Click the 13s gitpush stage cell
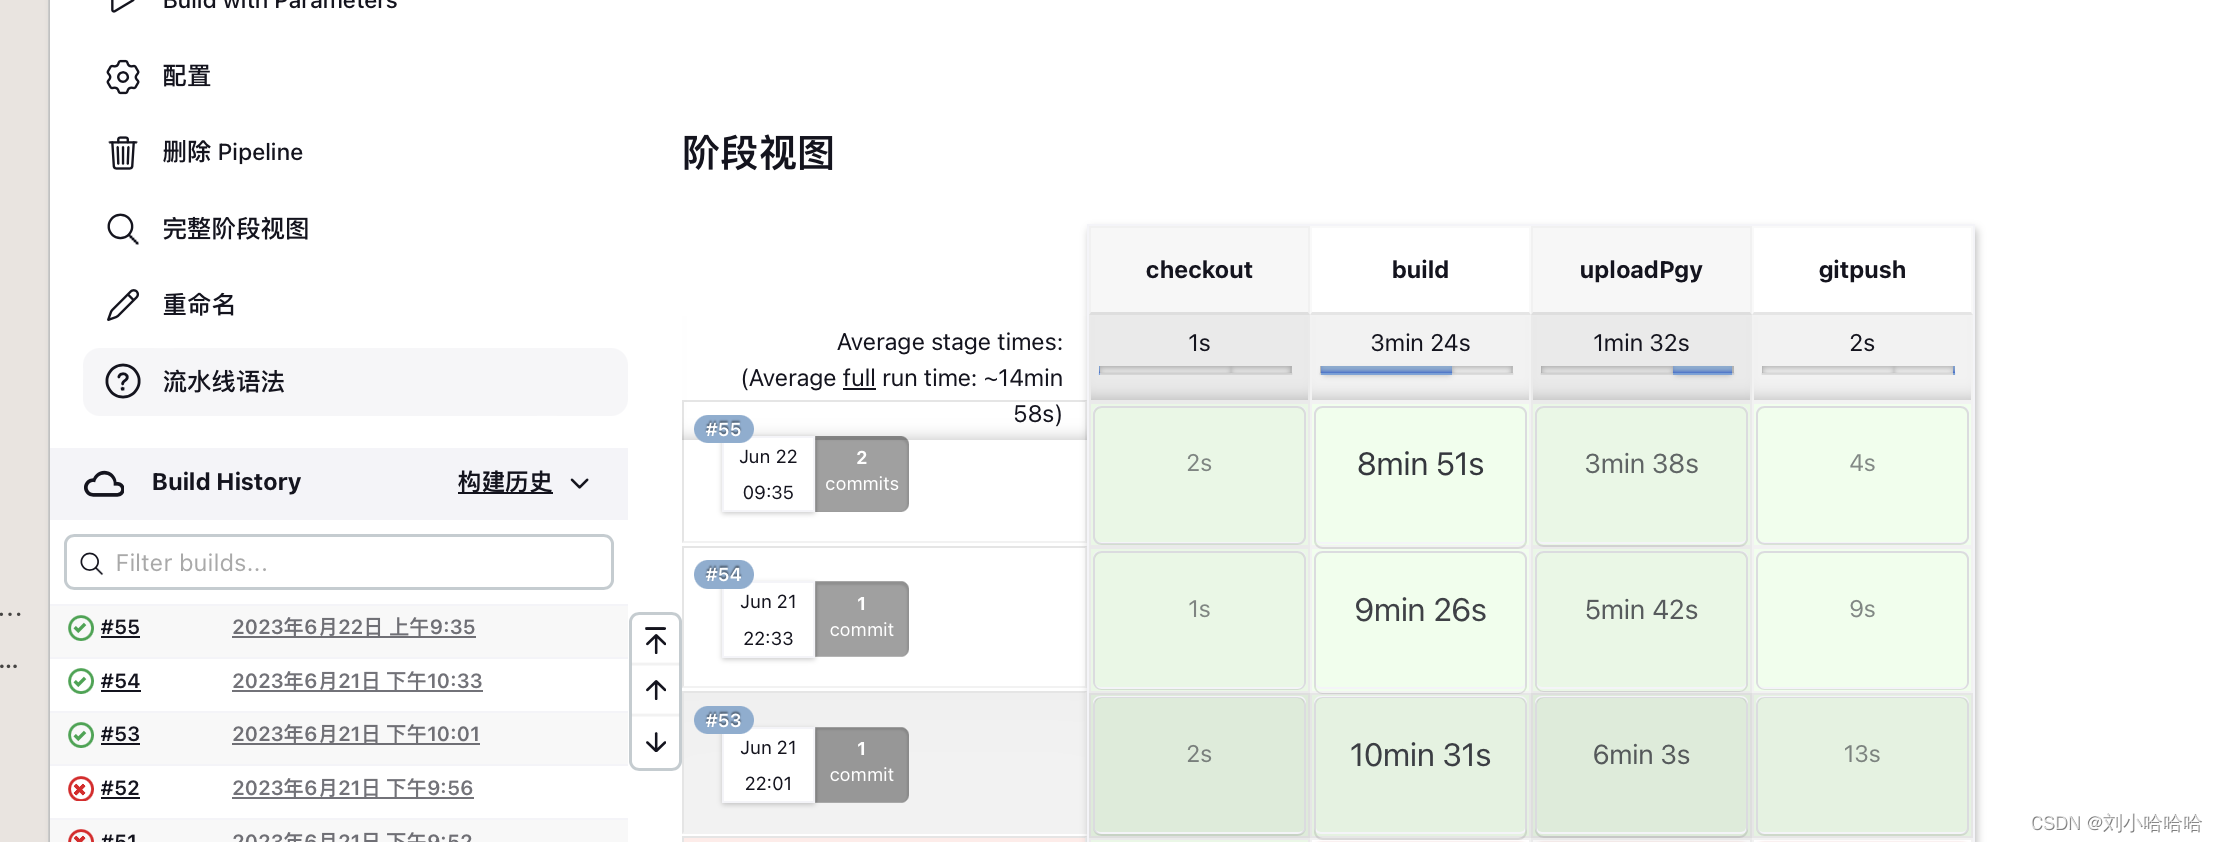 (x=1862, y=766)
